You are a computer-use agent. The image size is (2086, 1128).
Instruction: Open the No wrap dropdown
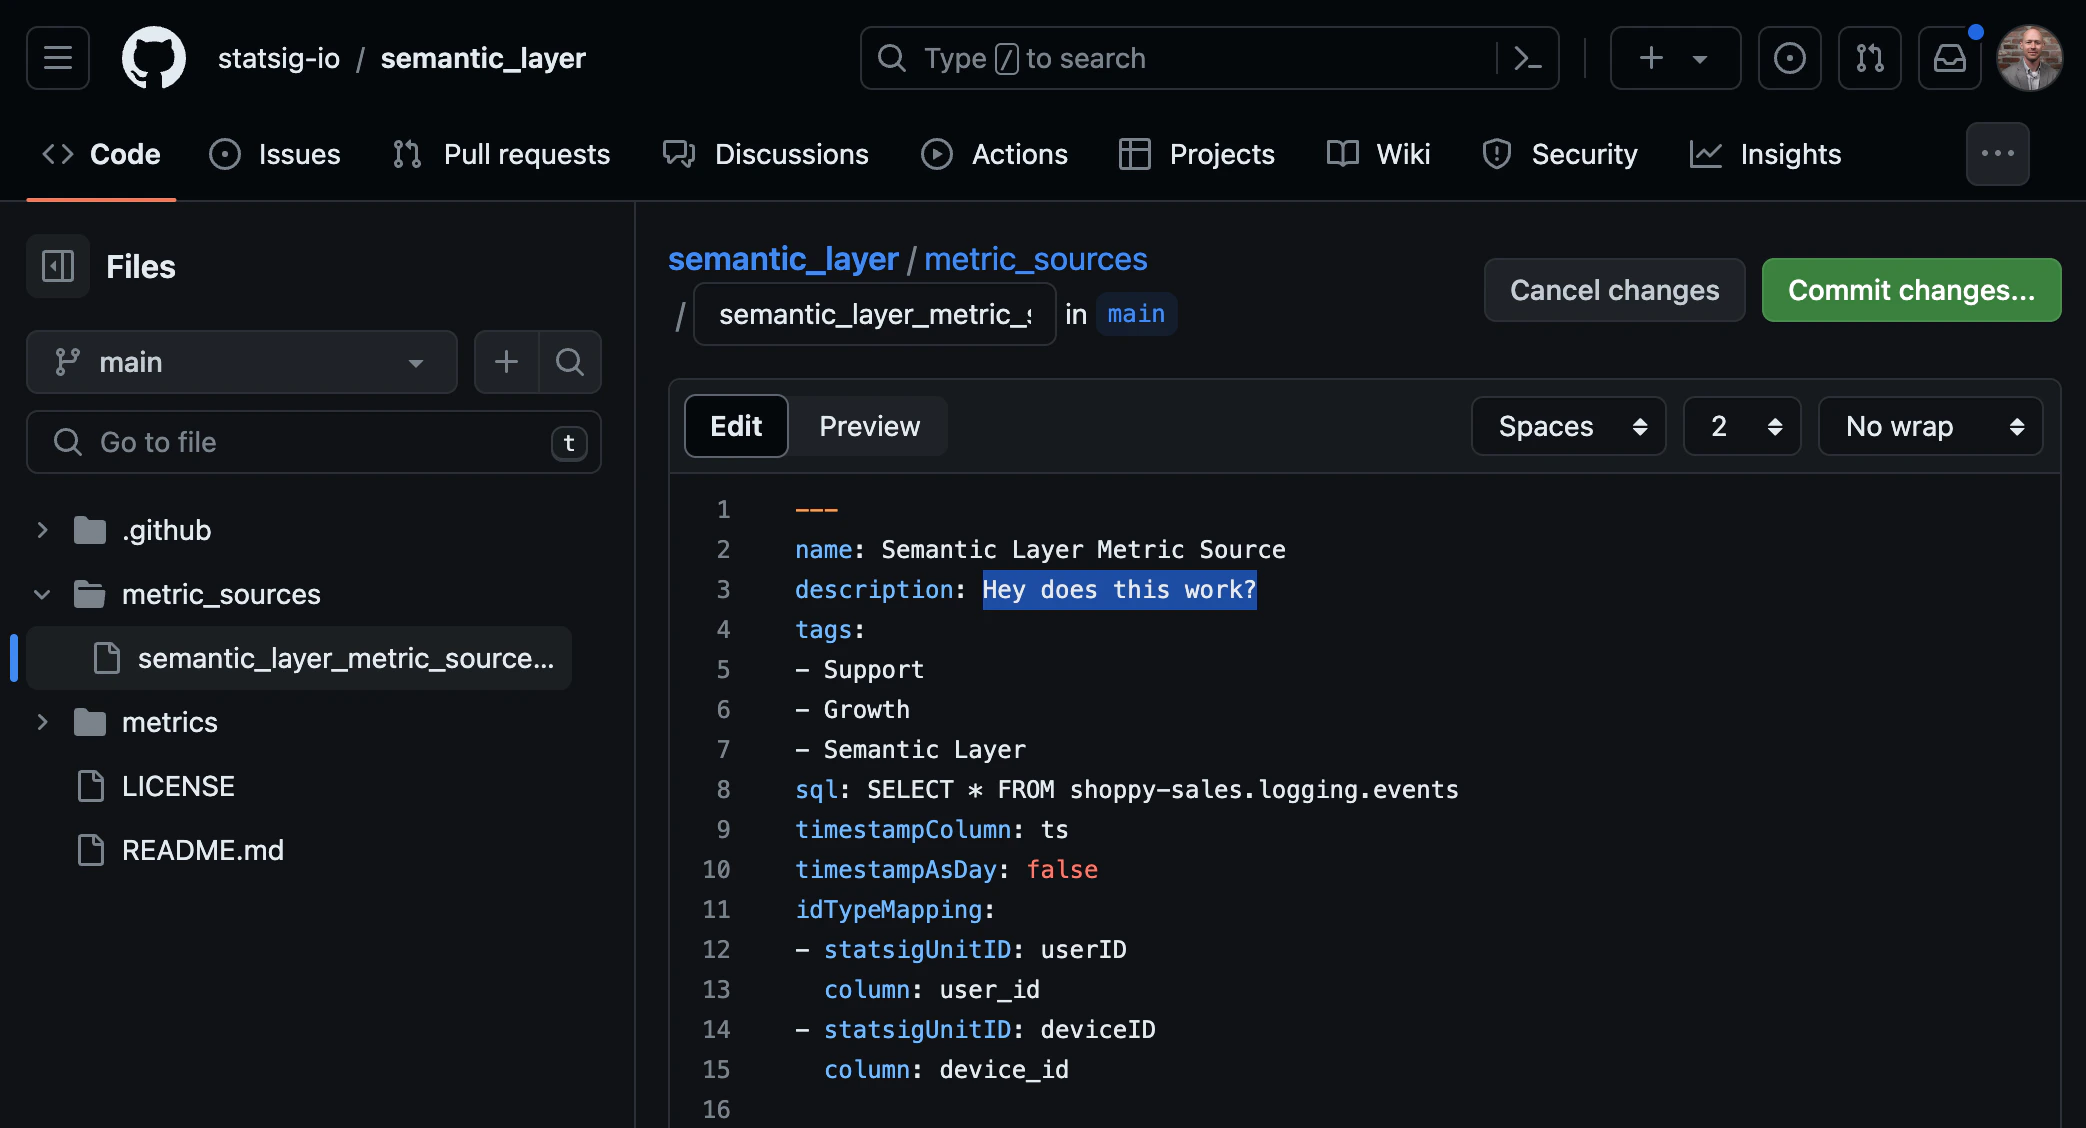[1930, 426]
